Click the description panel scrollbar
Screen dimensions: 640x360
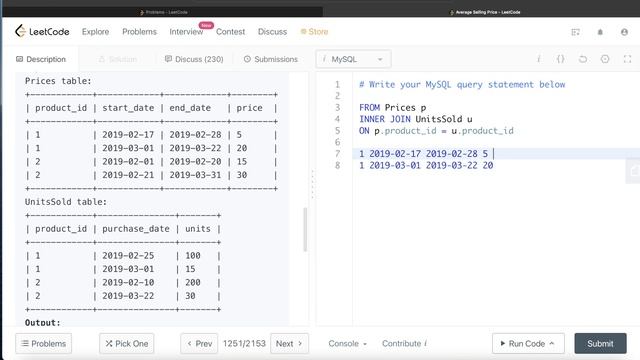coord(305,229)
